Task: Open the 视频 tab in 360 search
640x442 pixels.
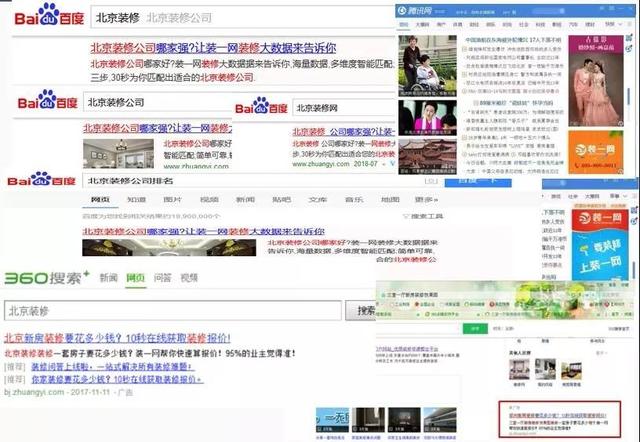Action: (189, 278)
